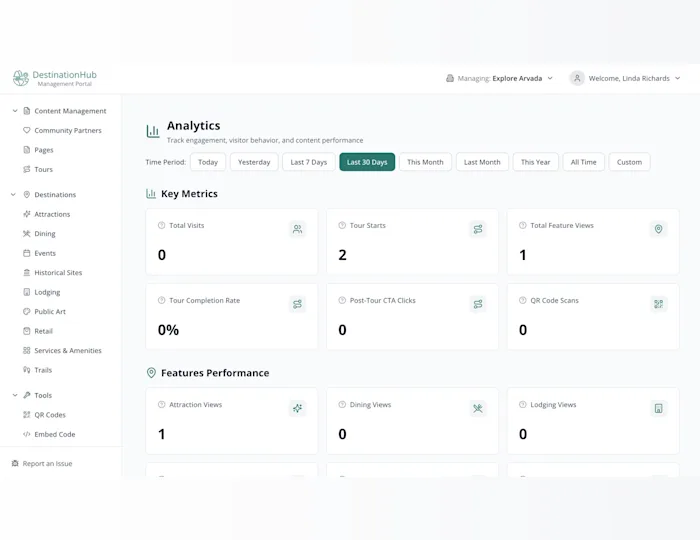Click the Tools wrench icon in sidebar

tap(27, 395)
